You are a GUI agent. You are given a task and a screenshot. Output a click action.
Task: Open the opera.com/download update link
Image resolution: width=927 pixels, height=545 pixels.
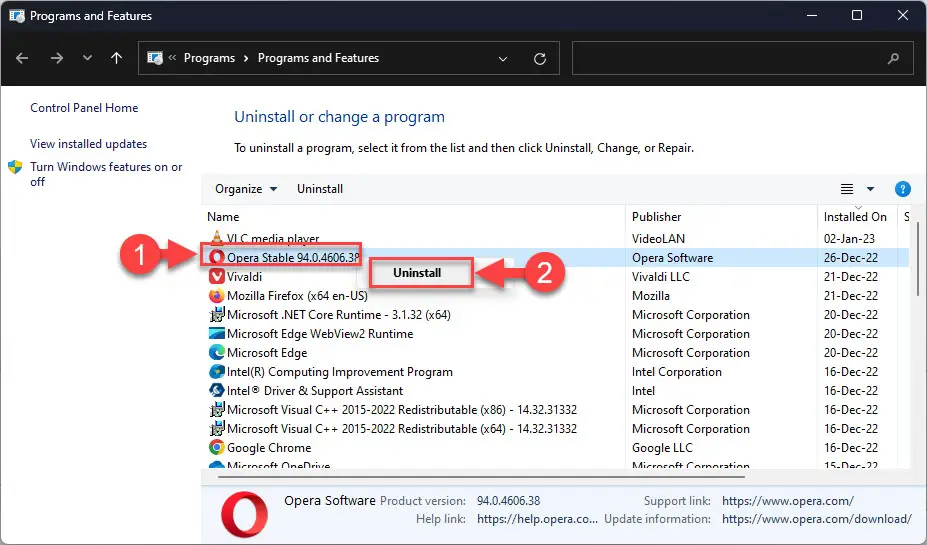pos(816,519)
